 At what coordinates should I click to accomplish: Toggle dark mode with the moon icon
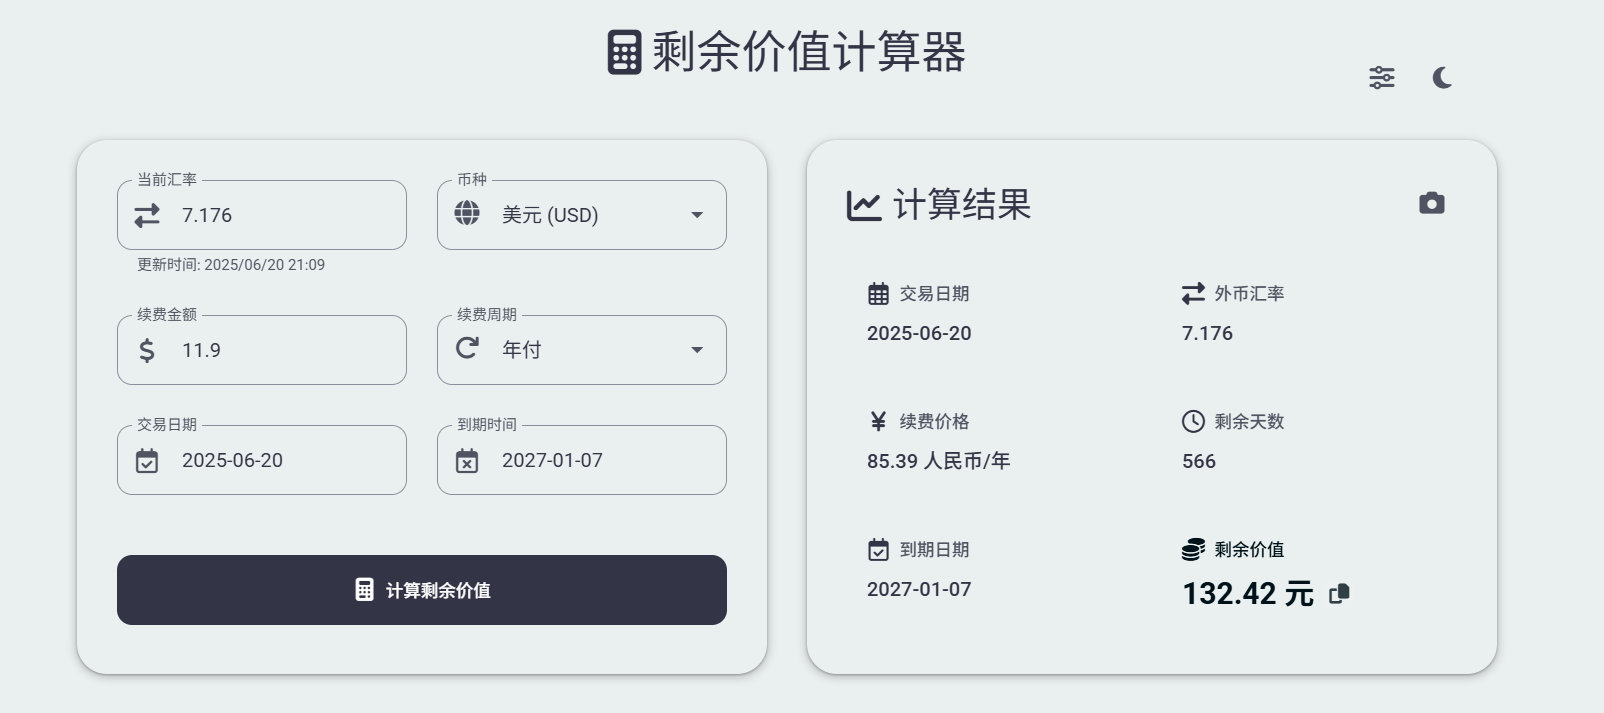pos(1443,77)
